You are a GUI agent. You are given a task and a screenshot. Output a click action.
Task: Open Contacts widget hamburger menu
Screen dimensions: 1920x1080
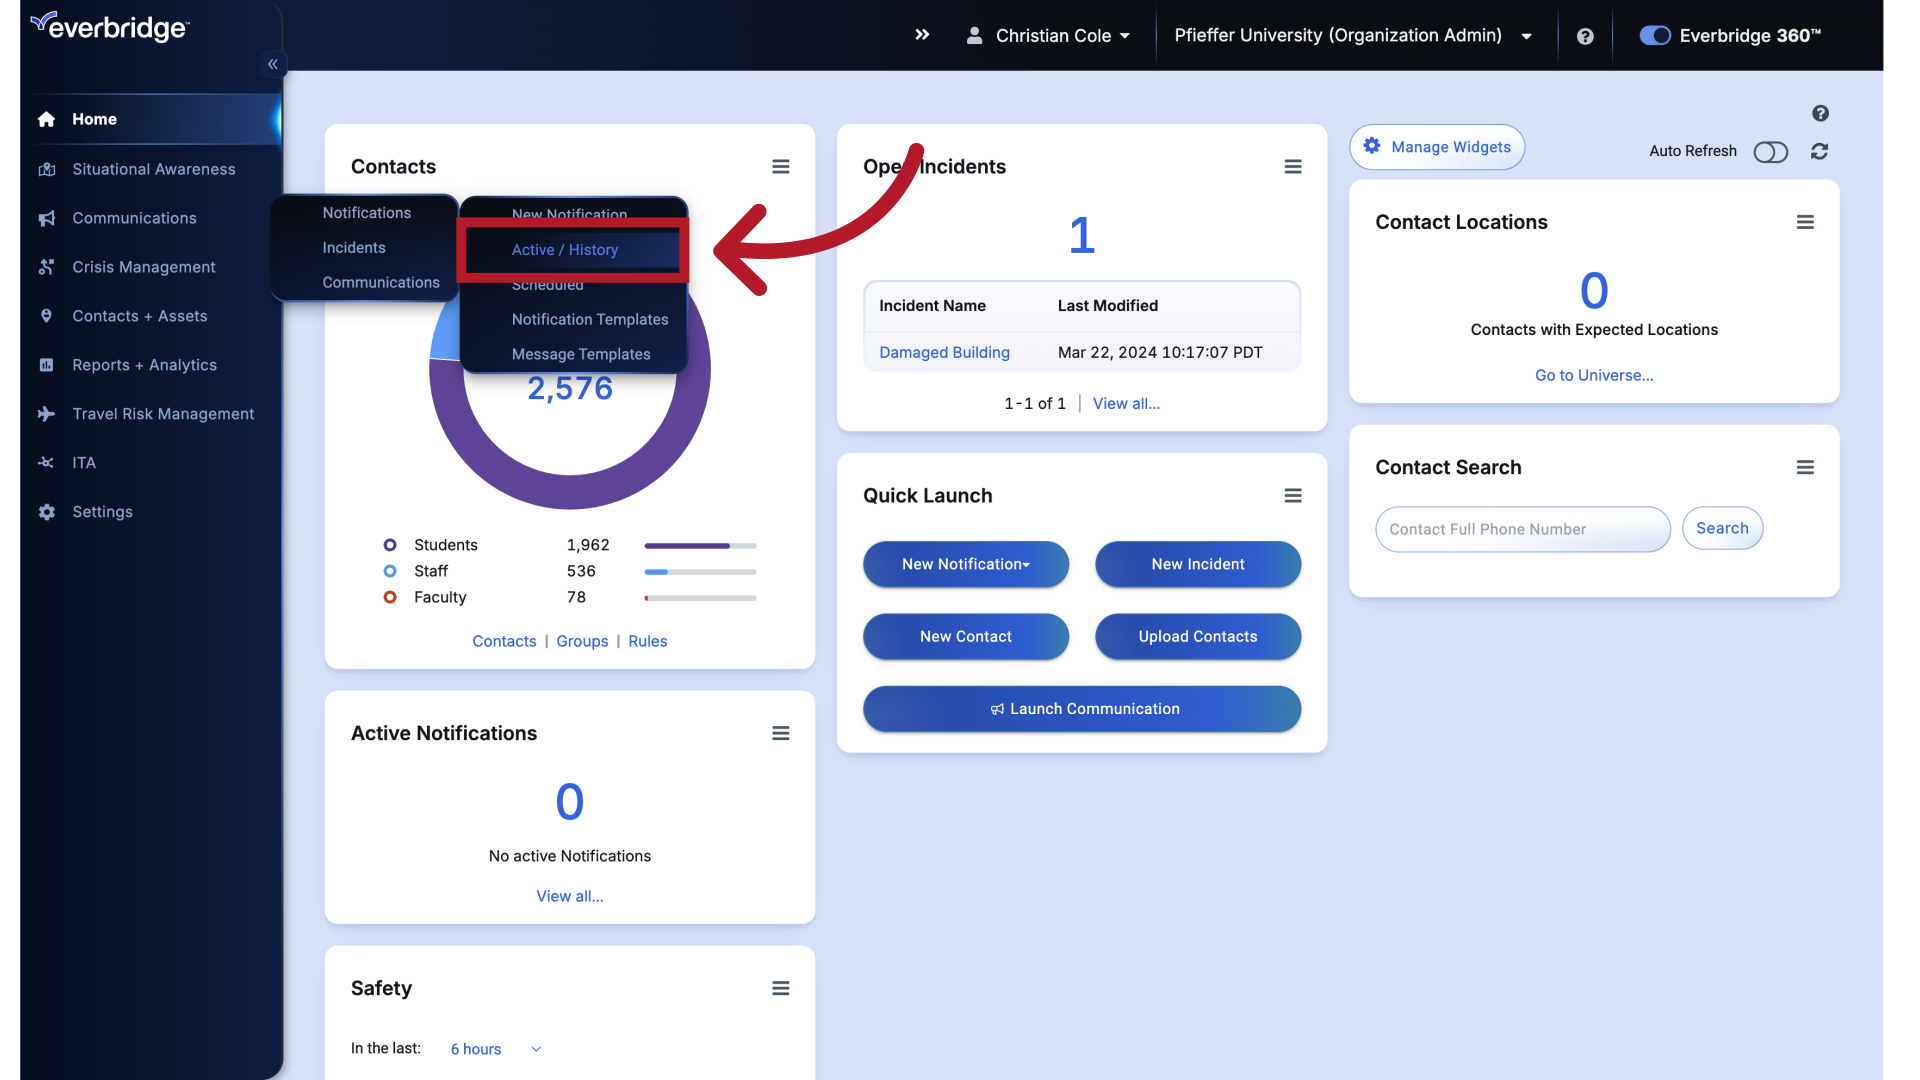click(x=781, y=167)
